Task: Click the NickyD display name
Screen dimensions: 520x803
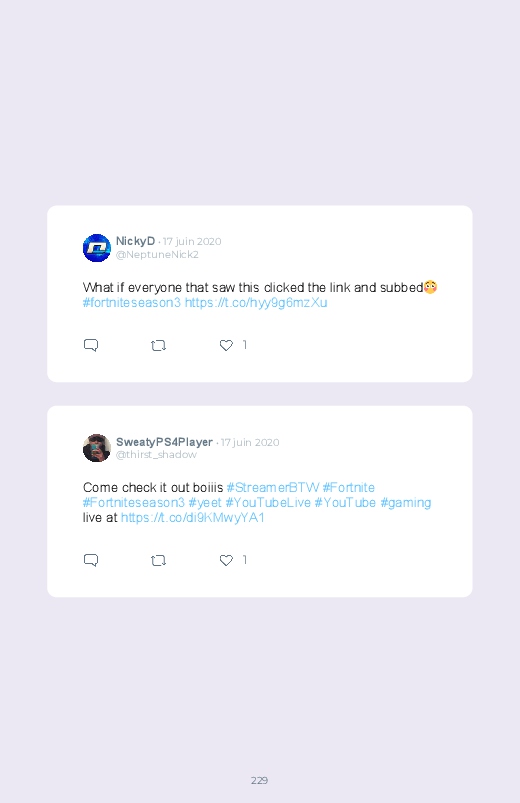Action: 135,241
